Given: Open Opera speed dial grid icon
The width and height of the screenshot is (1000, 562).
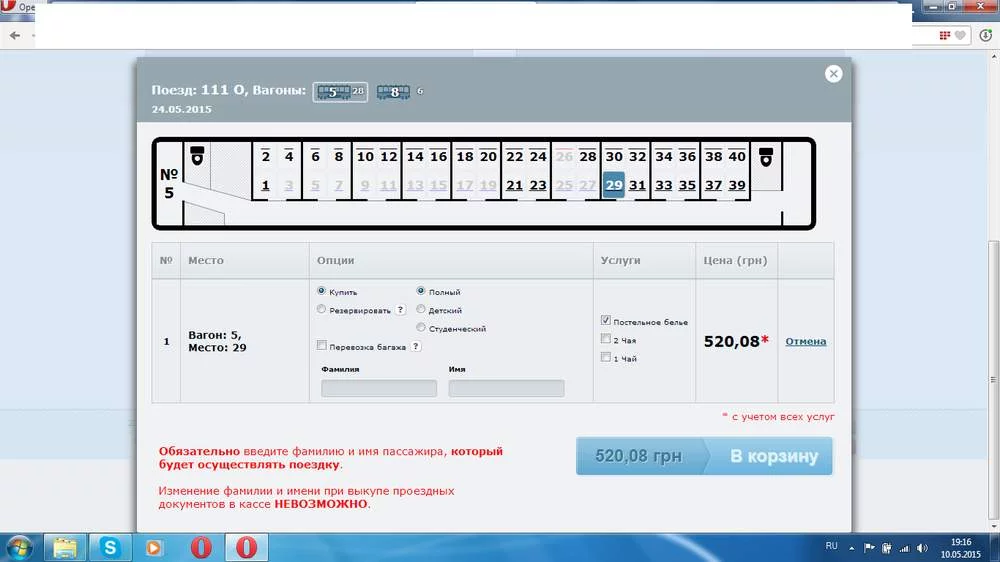Looking at the screenshot, I should click(x=945, y=36).
